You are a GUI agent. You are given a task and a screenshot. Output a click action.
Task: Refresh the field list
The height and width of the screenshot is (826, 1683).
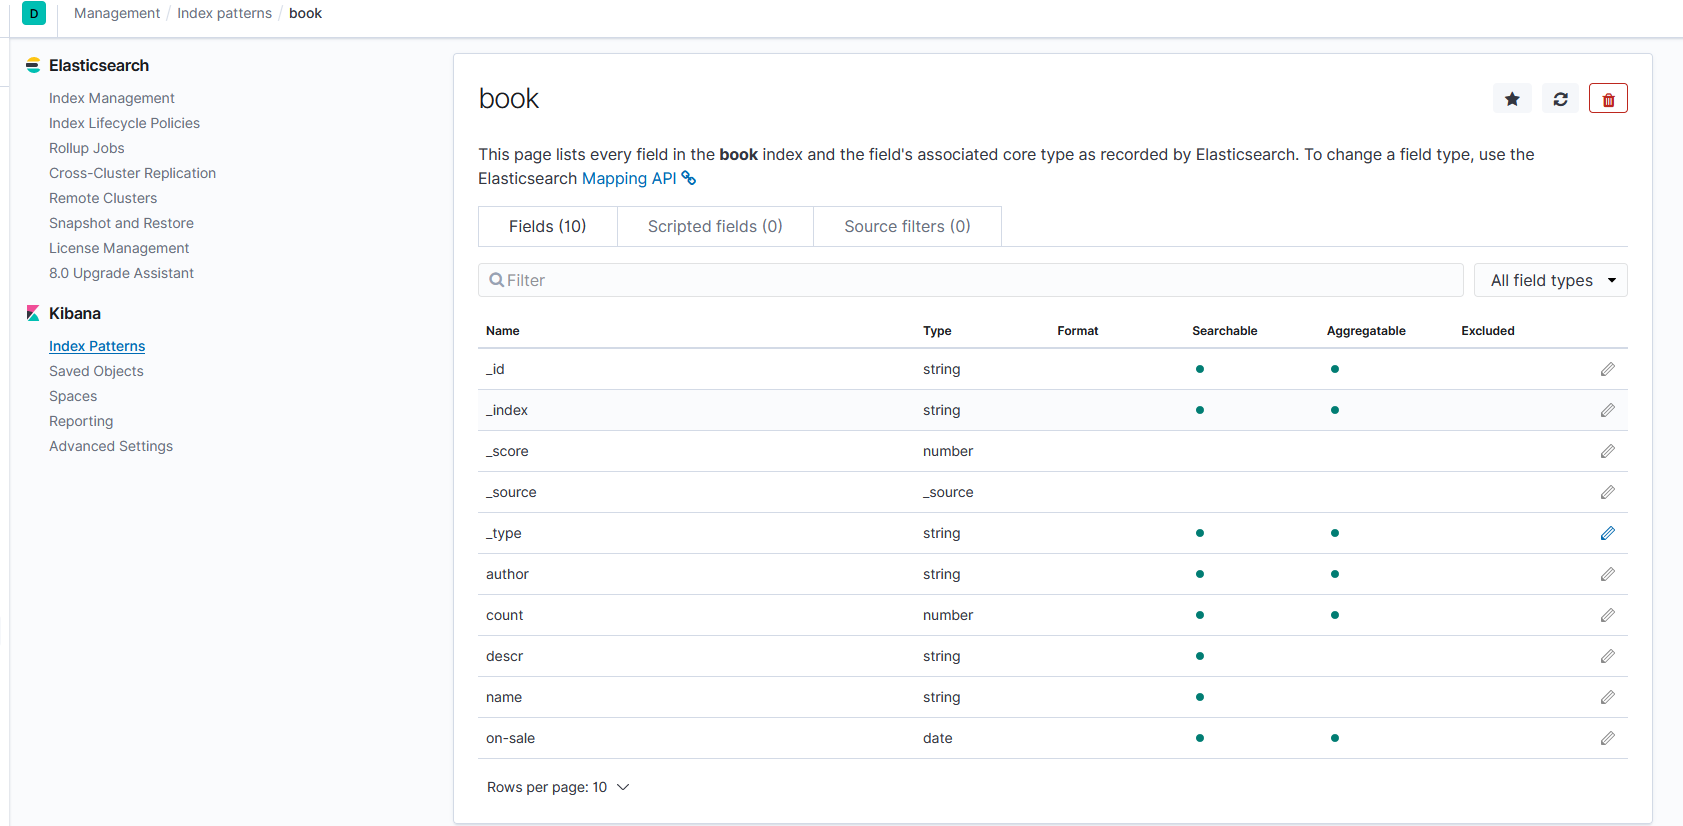(x=1560, y=99)
